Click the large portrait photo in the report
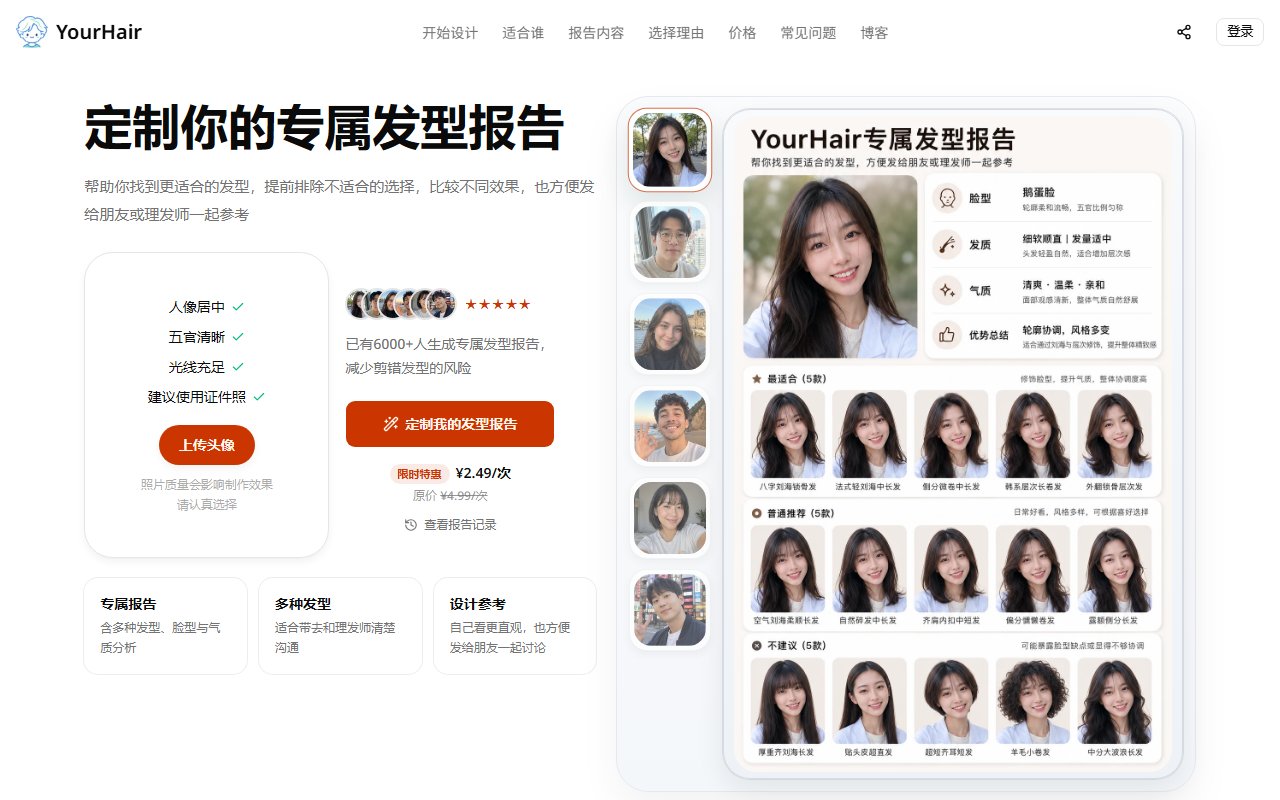This screenshot has height=800, width=1280. pyautogui.click(x=830, y=266)
